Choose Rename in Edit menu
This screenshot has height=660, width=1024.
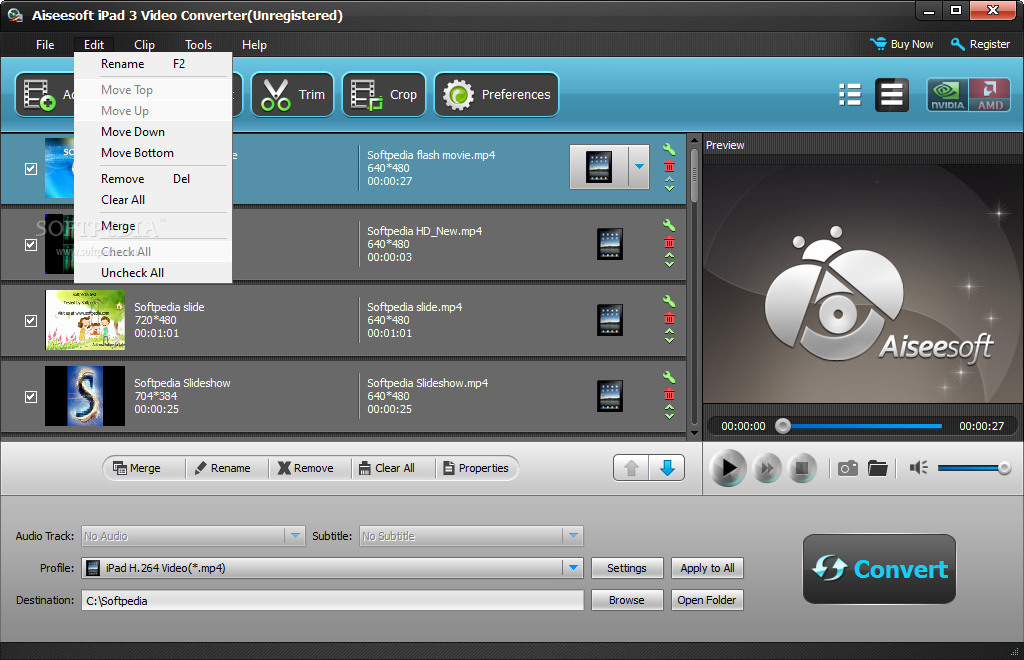153,64
